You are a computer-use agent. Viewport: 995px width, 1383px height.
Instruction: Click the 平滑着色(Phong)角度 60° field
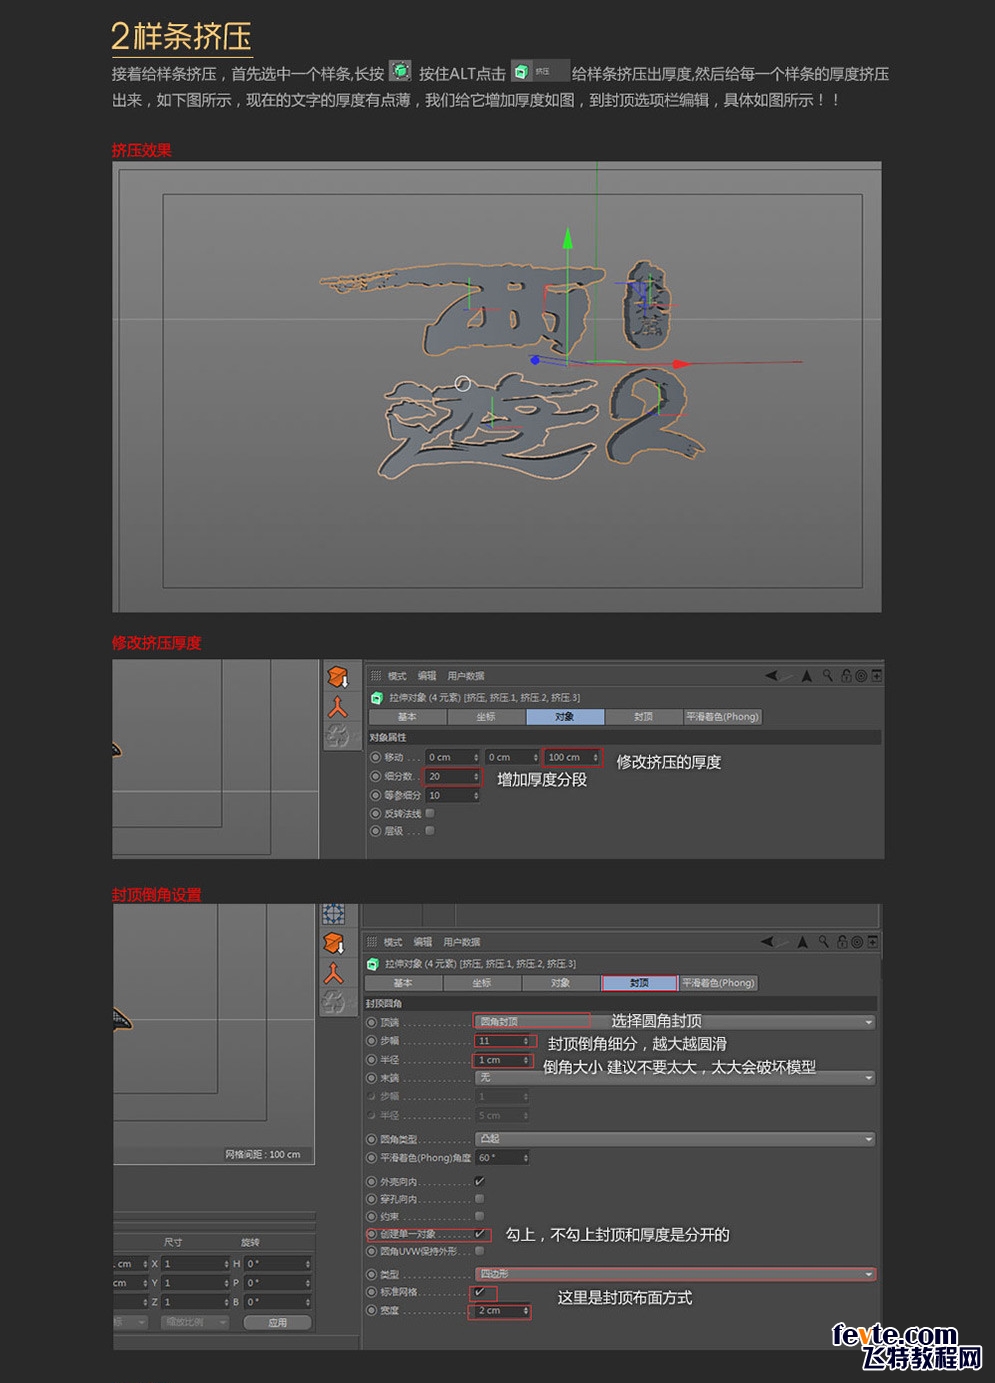(501, 1157)
